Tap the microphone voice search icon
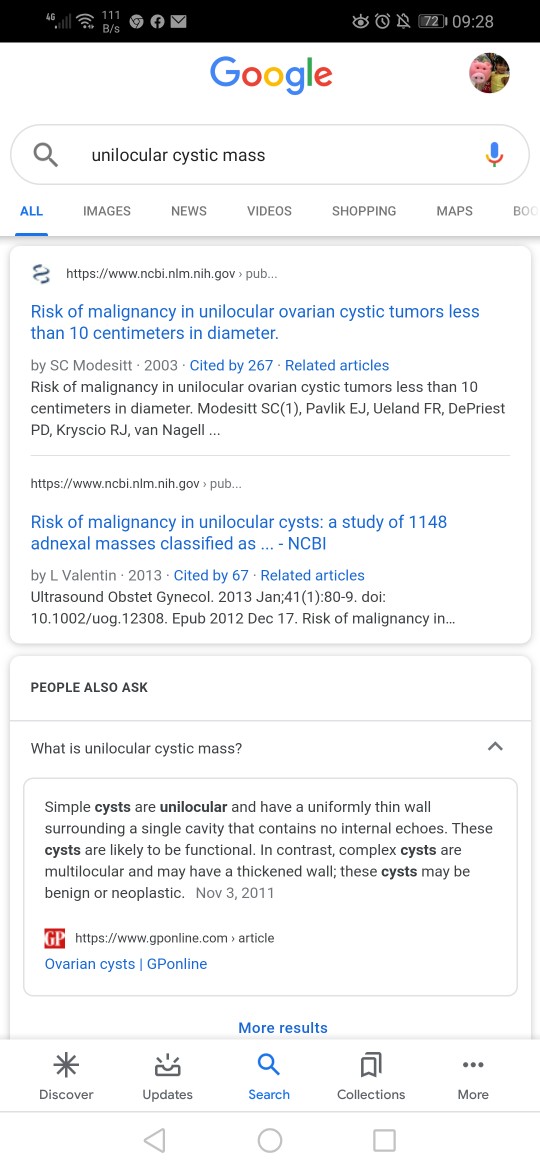The height and width of the screenshot is (1170, 540). (494, 154)
